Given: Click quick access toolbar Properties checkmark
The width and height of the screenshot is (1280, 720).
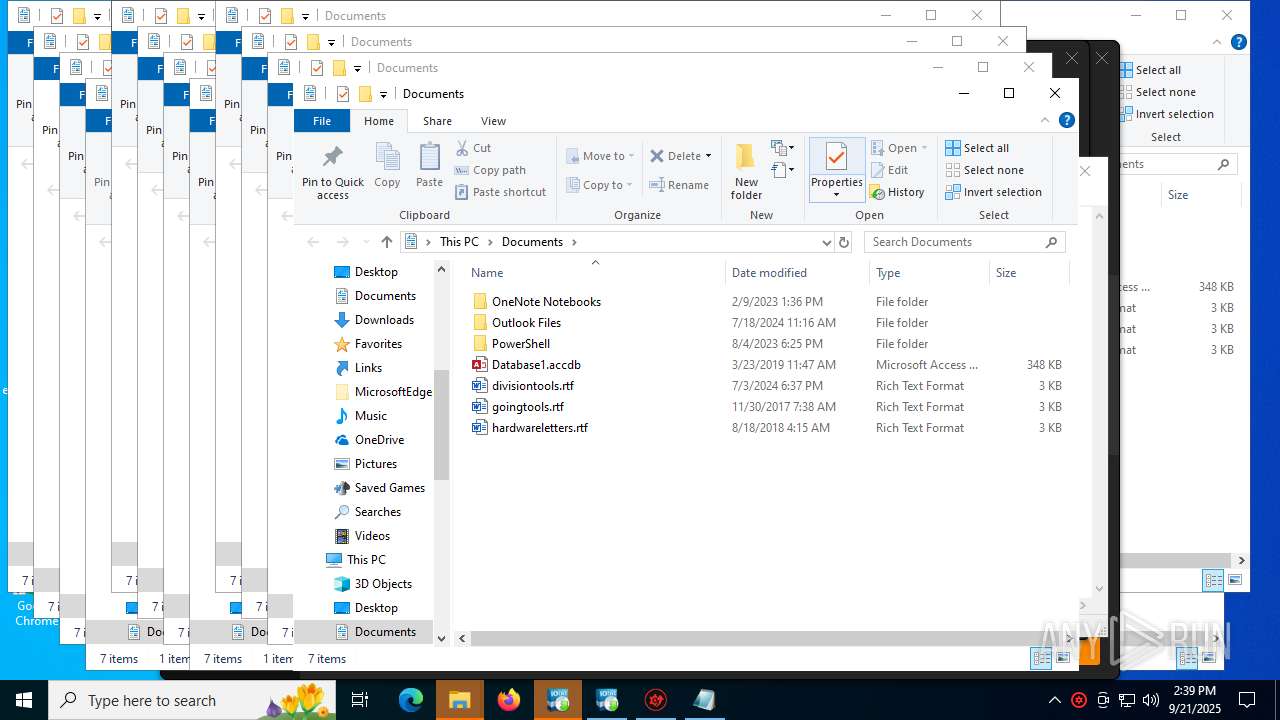Looking at the screenshot, I should click(x=343, y=94).
